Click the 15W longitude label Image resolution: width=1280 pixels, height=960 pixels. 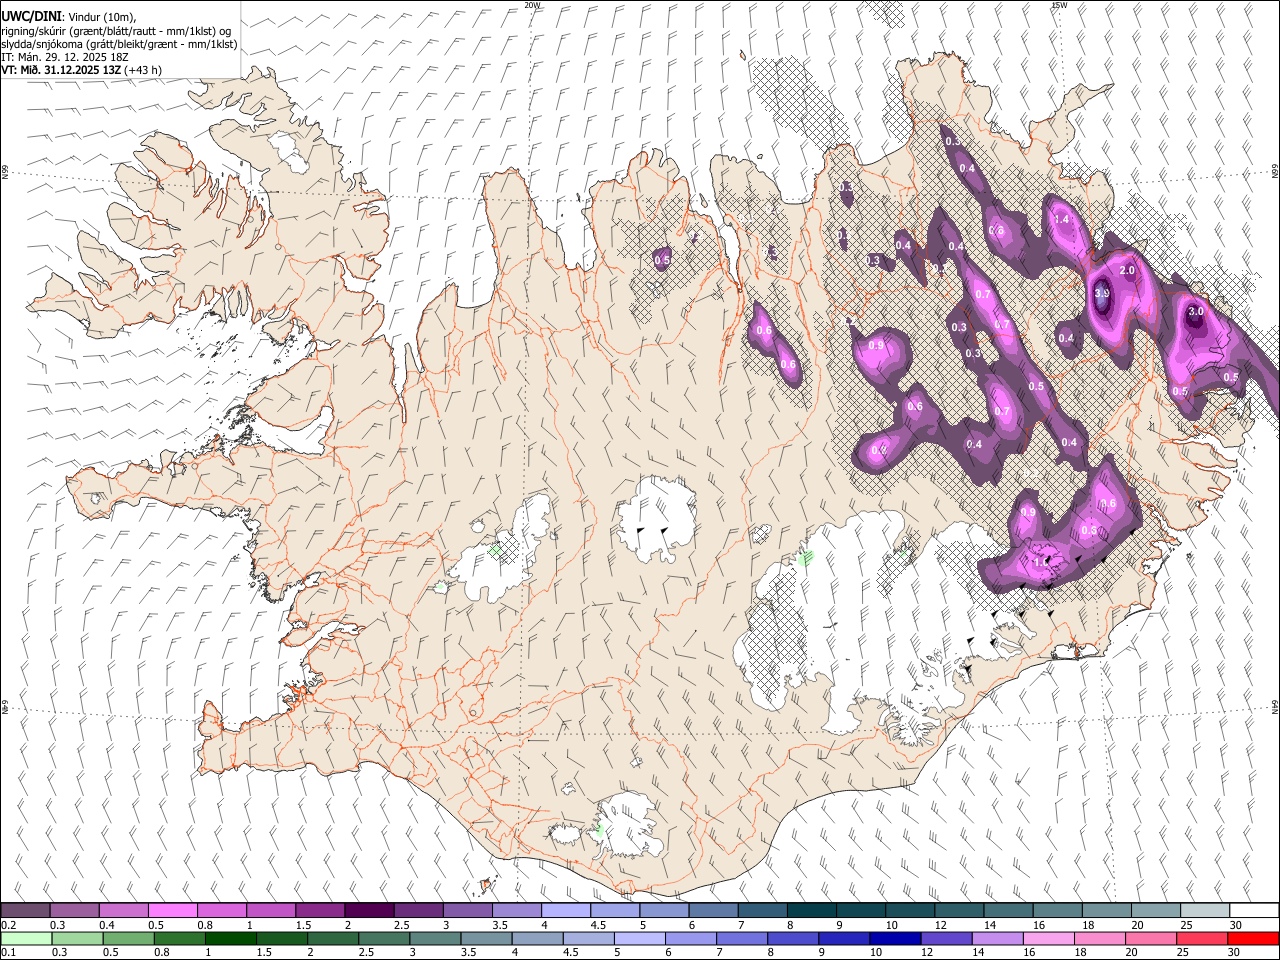tap(1059, 5)
